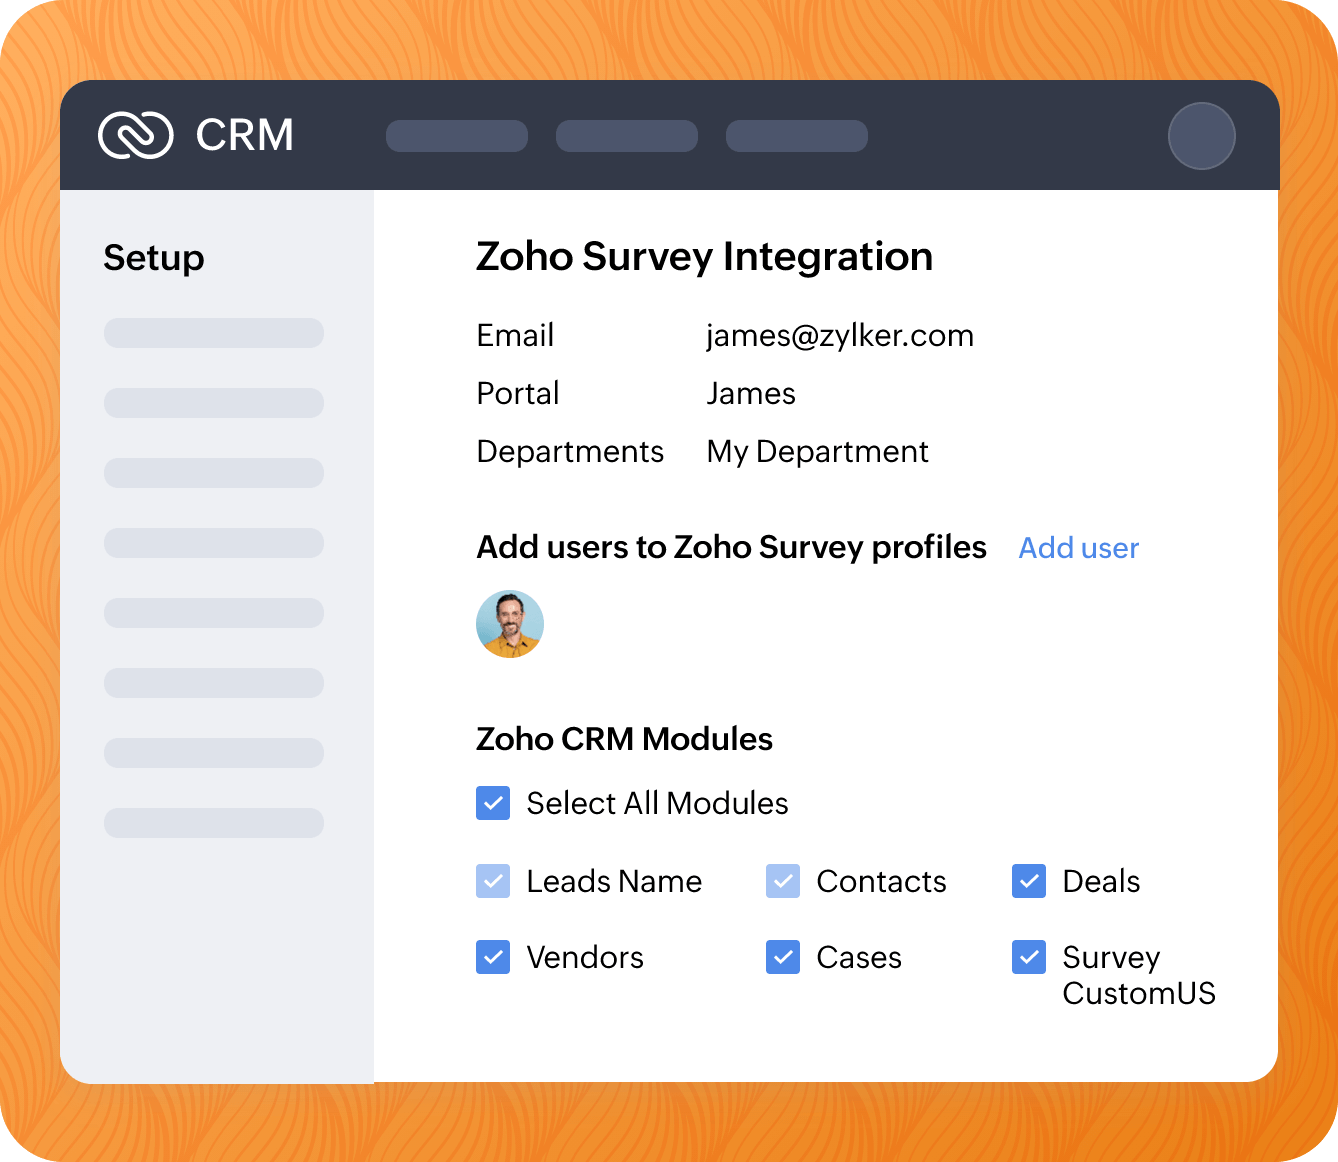Click the CRM text beside the logo
This screenshot has height=1162, width=1338.
[x=245, y=135]
